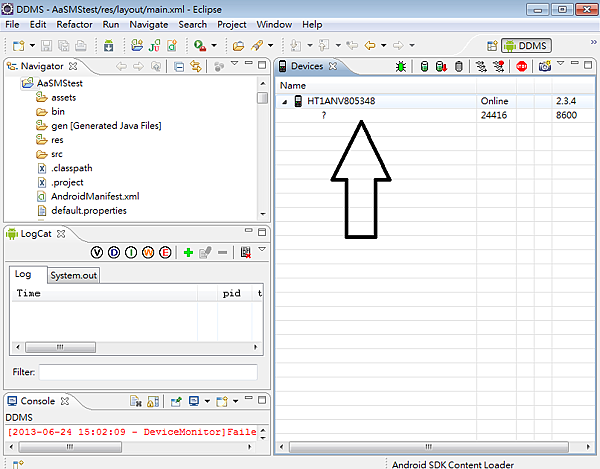Click the New wizard toolbar icon

pos(18,46)
